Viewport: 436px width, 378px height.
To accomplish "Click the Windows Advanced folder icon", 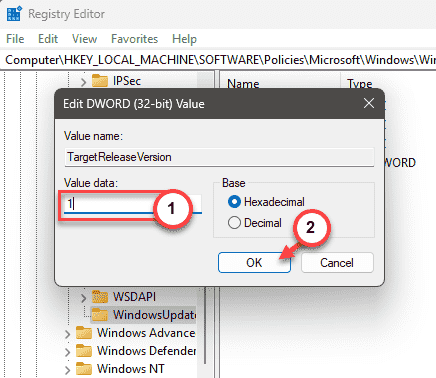I will click(x=84, y=333).
